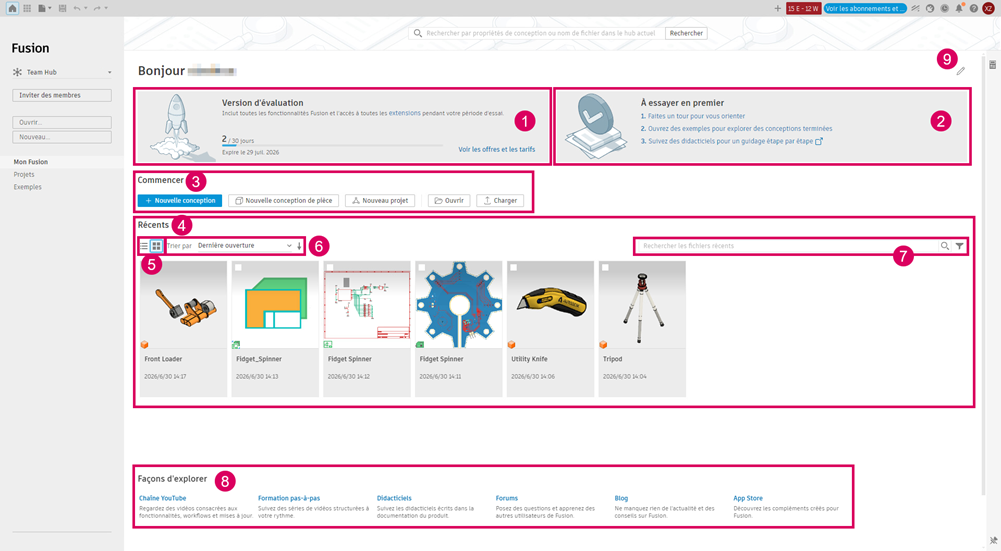The image size is (1001, 551).
Task: Click Rechercher les fichiers récents field
Action: tap(788, 246)
